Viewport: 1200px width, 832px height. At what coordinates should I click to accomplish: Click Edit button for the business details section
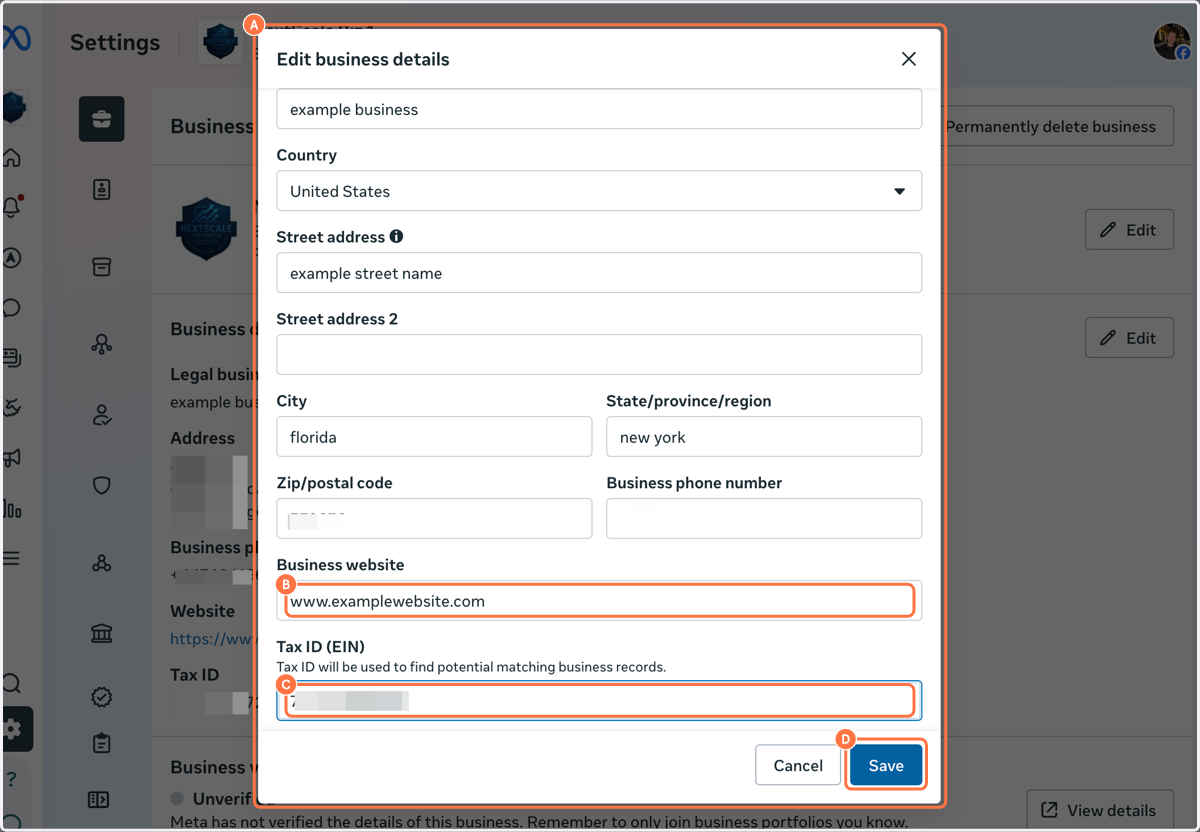tap(1129, 338)
